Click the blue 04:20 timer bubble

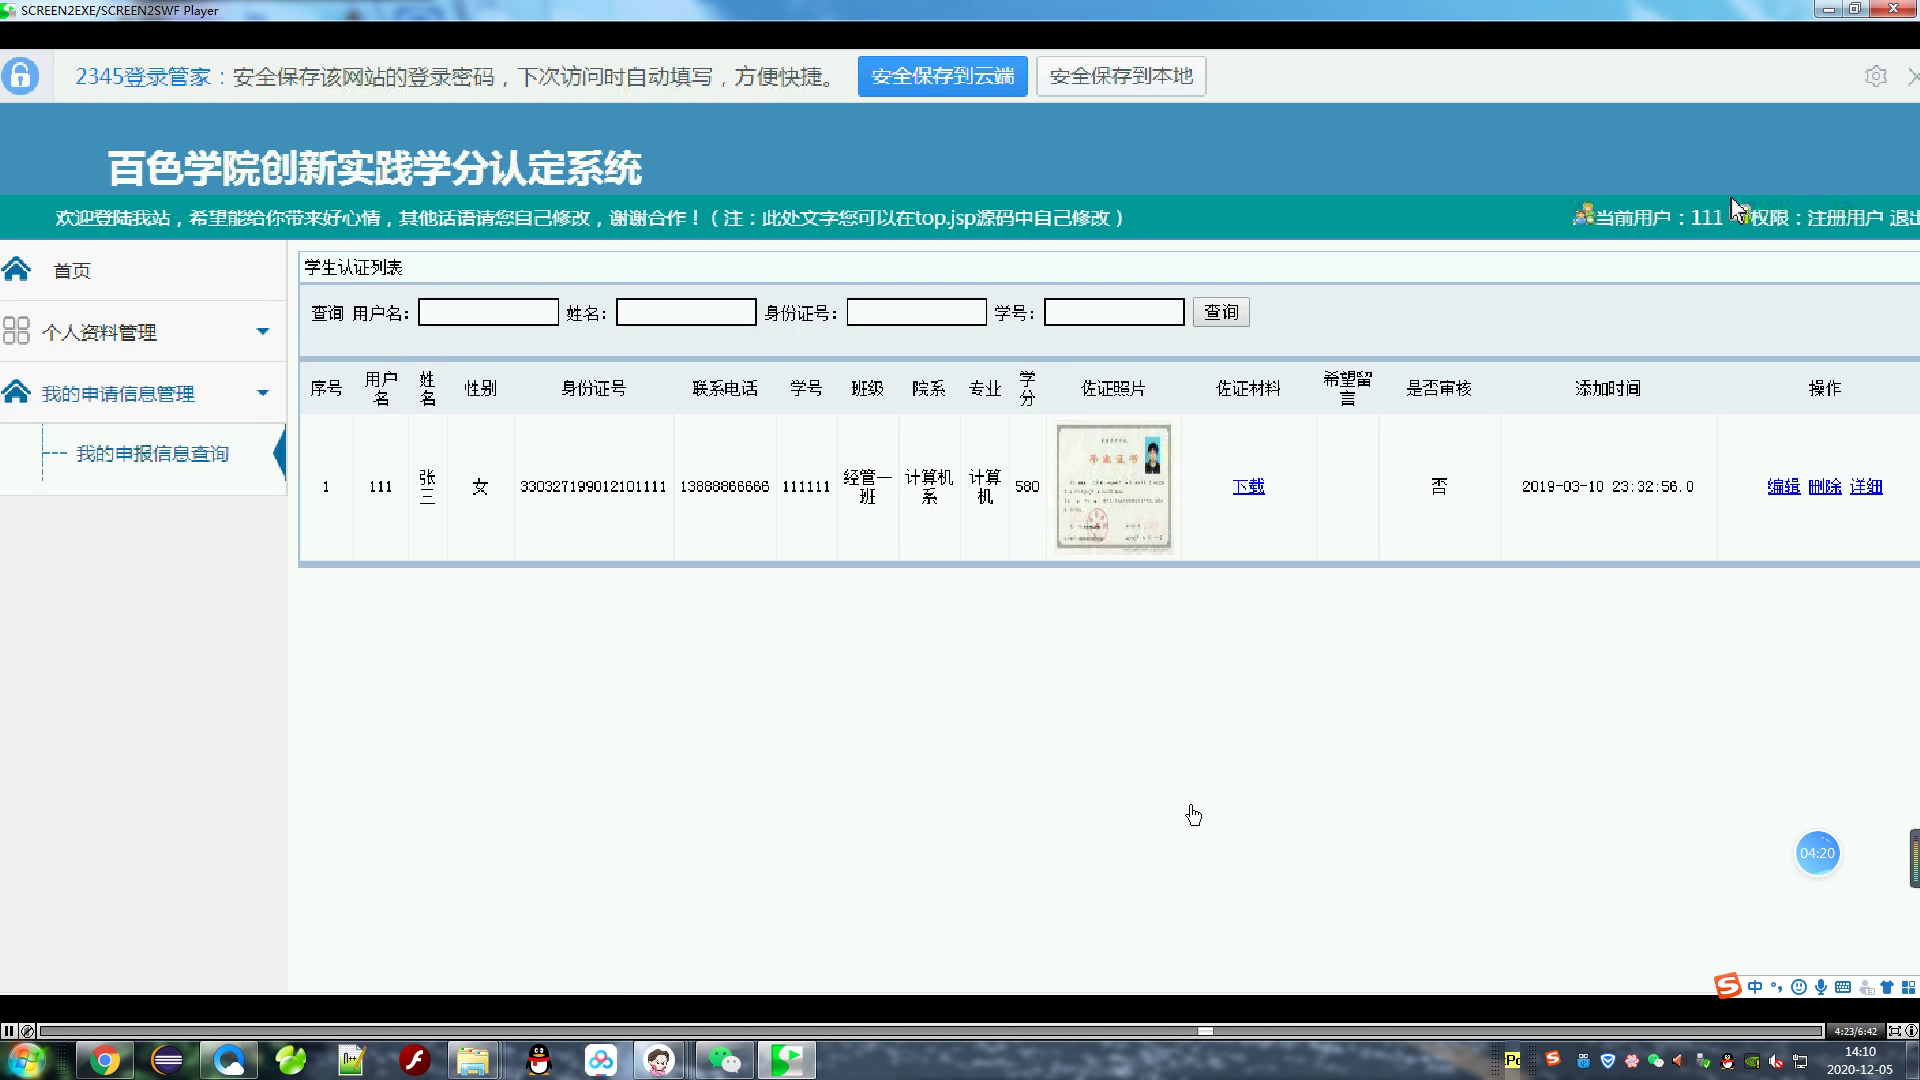point(1817,853)
